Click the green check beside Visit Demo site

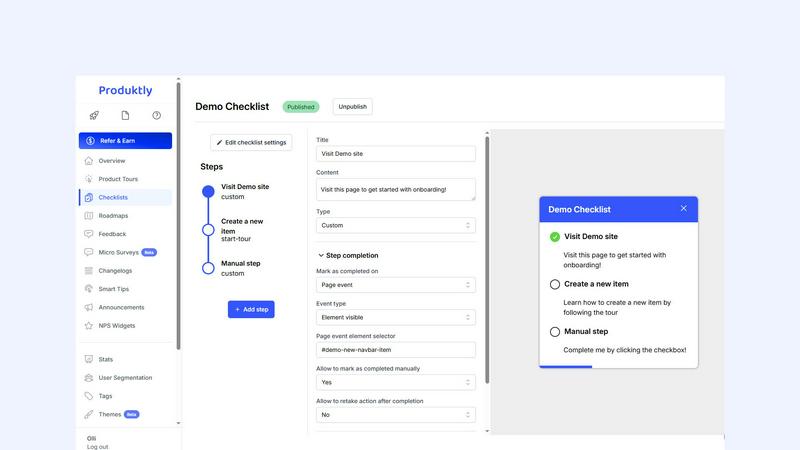[555, 237]
